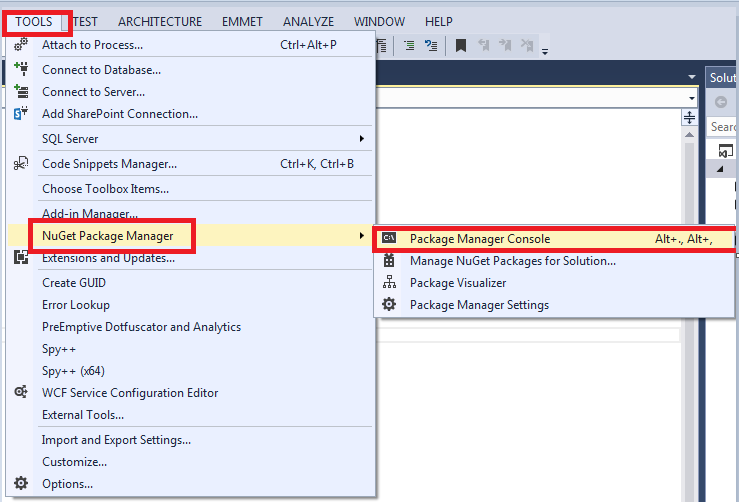The height and width of the screenshot is (502, 739).
Task: Click the NuGet Package Manager submenu arrow
Action: point(362,235)
